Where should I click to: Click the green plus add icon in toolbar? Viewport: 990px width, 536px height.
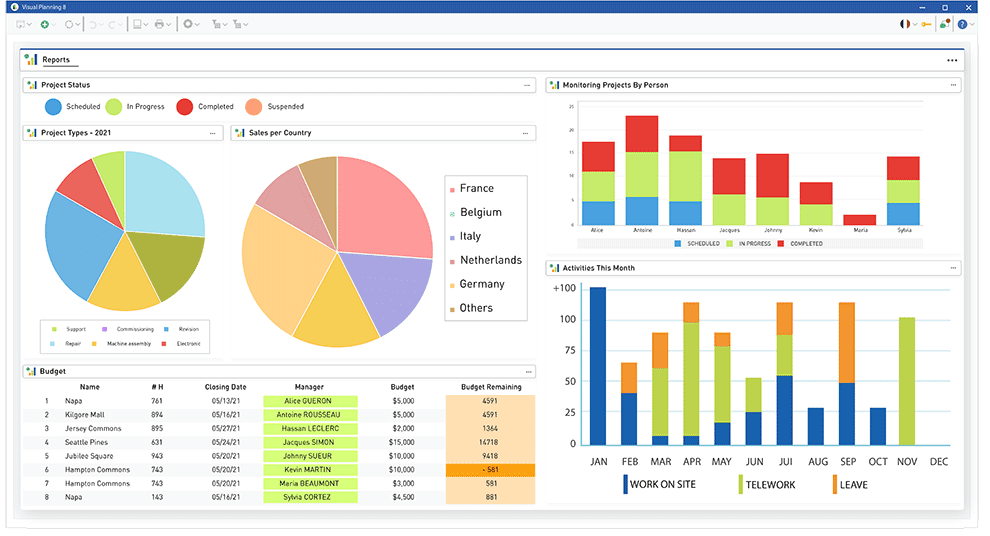(45, 24)
